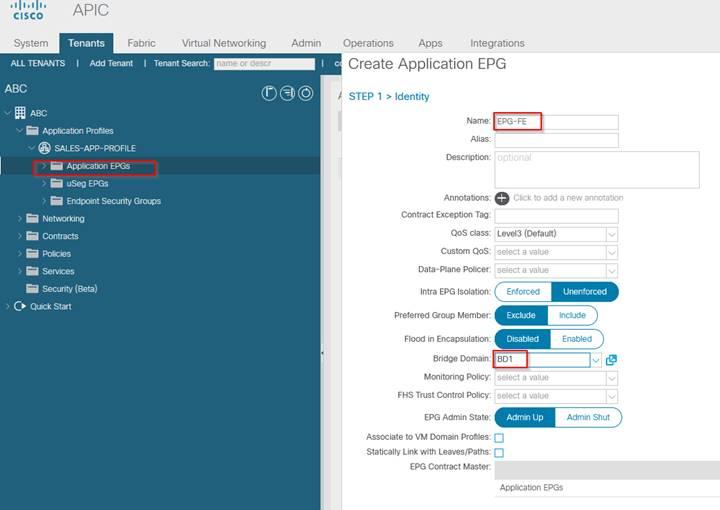Set EPG Admin State to Admin Up
This screenshot has width=720, height=510.
524,417
